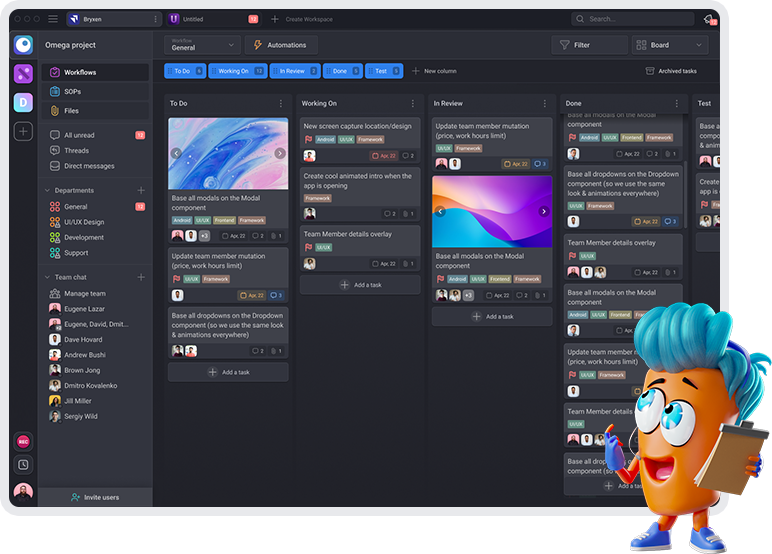Open the To Do column options menu

point(281,103)
